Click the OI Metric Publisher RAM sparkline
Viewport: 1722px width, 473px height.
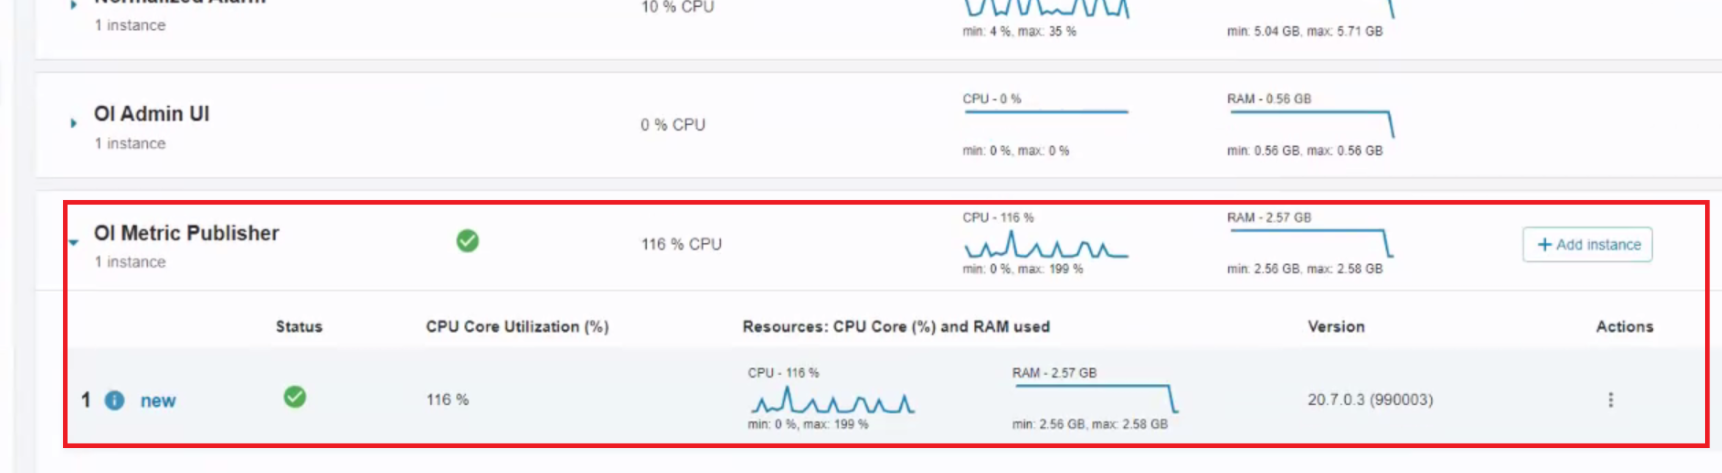(x=1310, y=242)
